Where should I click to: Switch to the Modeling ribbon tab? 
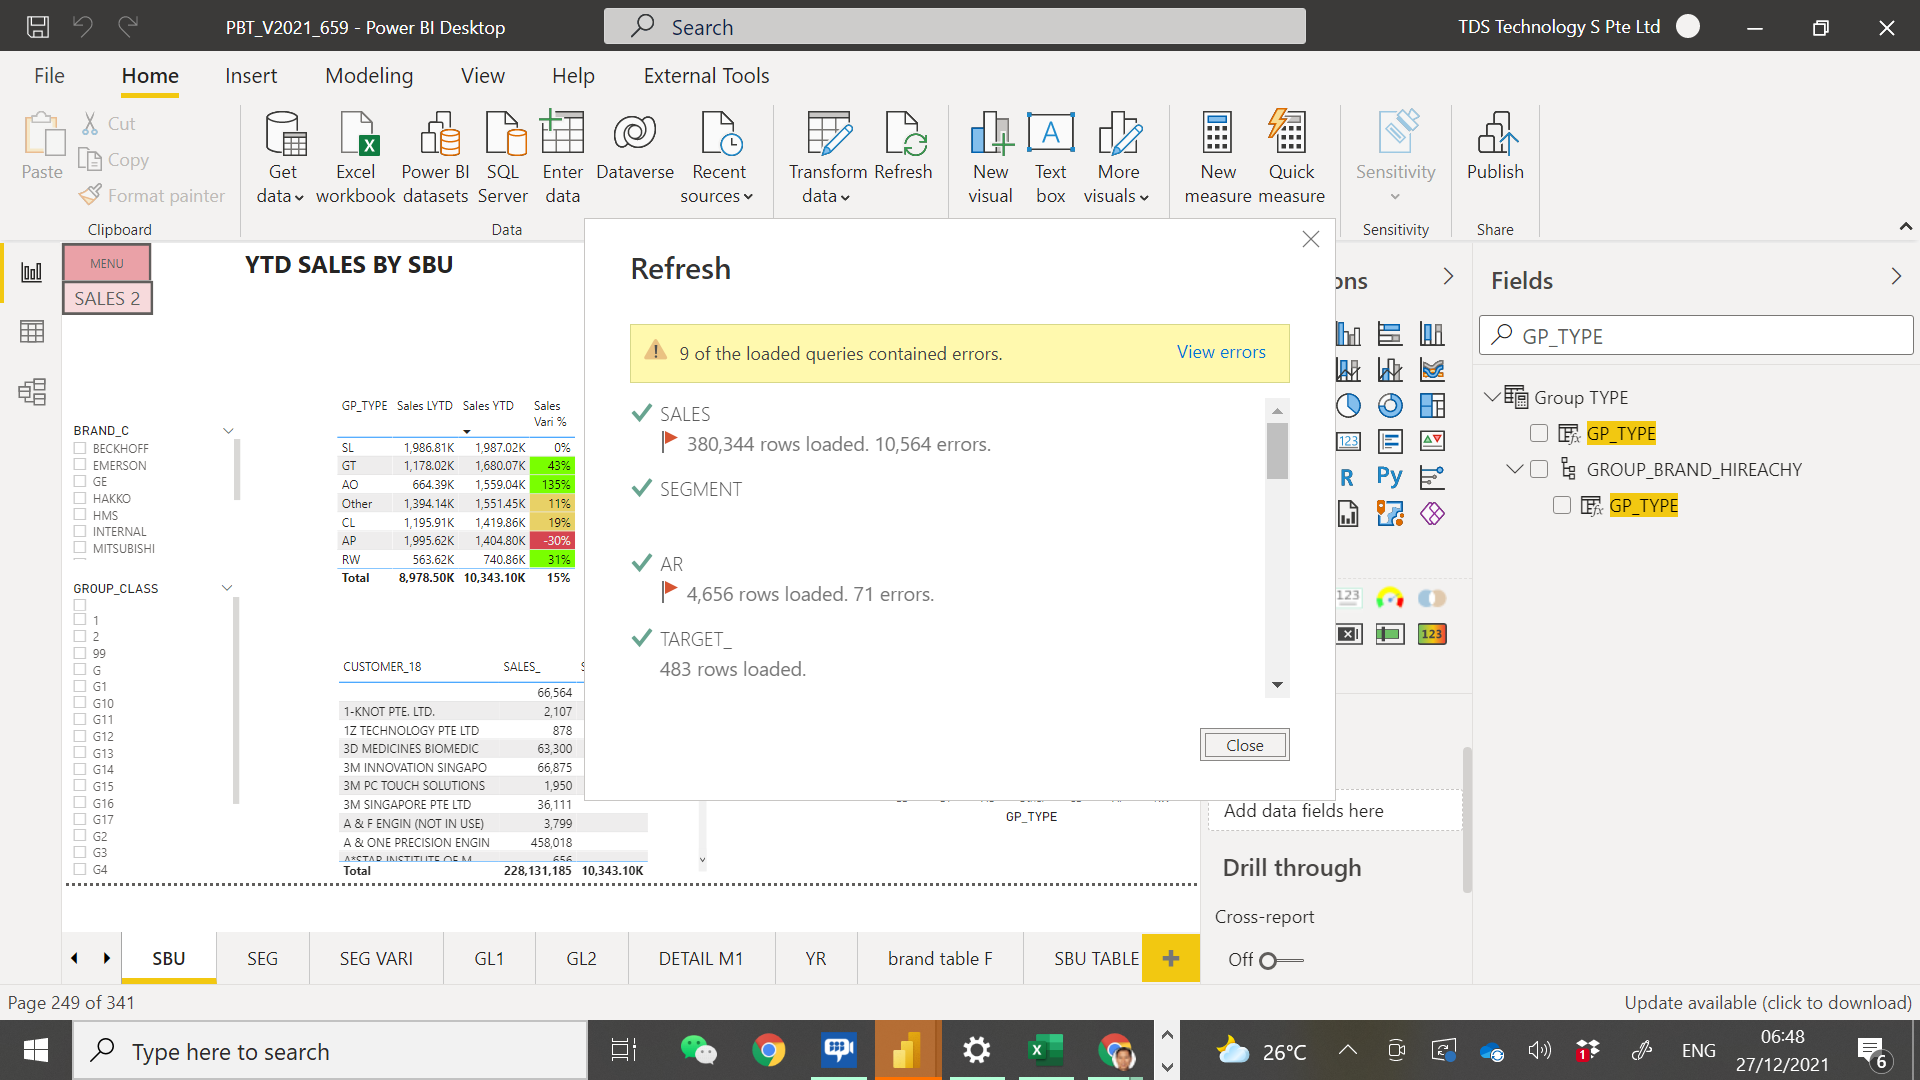pos(369,76)
